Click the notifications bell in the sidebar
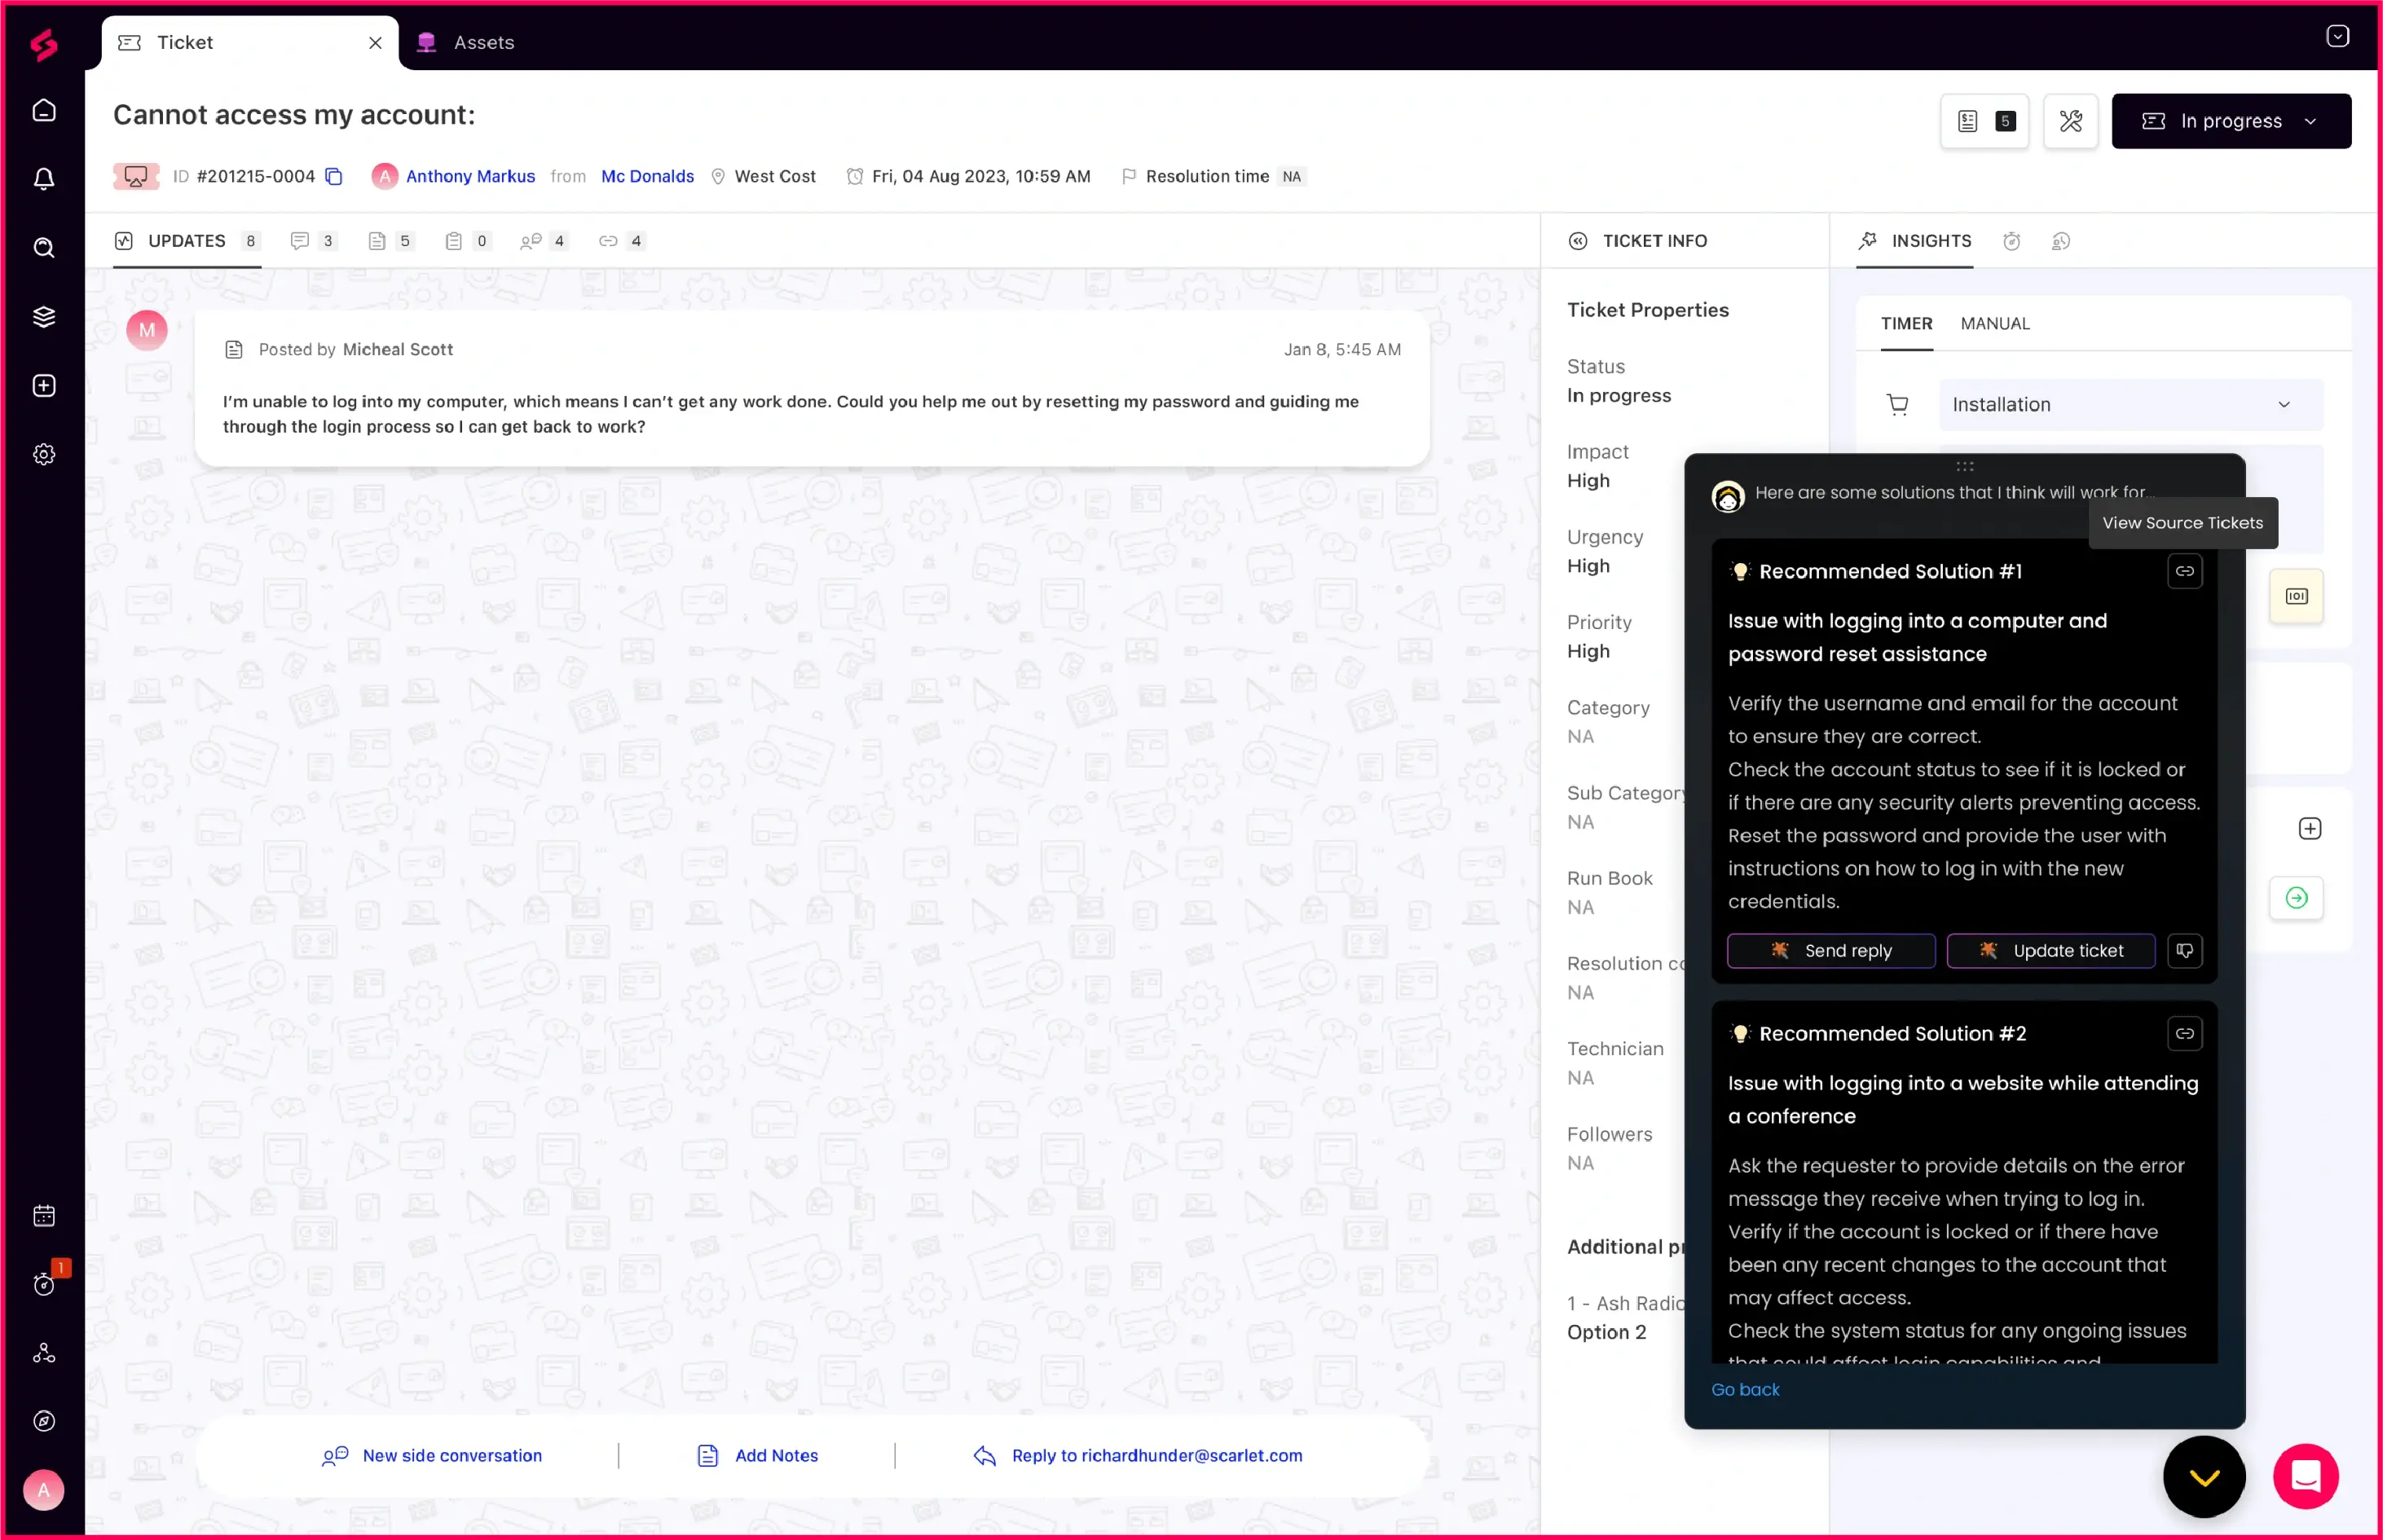Image resolution: width=2383 pixels, height=1540 pixels. click(x=44, y=179)
